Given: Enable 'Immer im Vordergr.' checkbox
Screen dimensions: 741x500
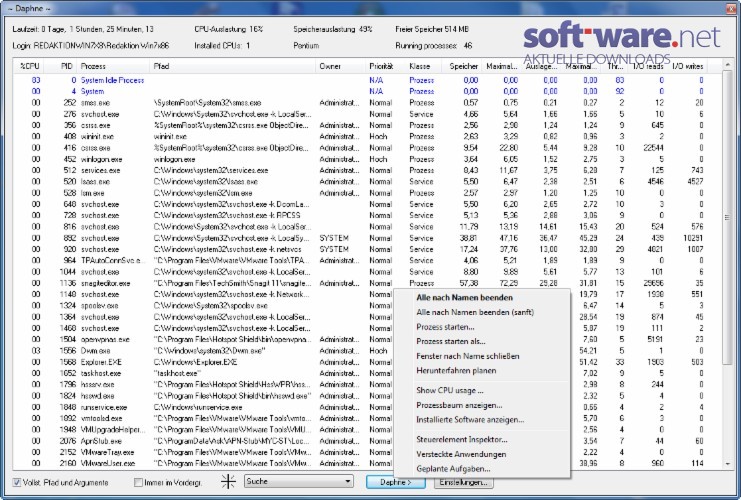Looking at the screenshot, I should coord(138,483).
